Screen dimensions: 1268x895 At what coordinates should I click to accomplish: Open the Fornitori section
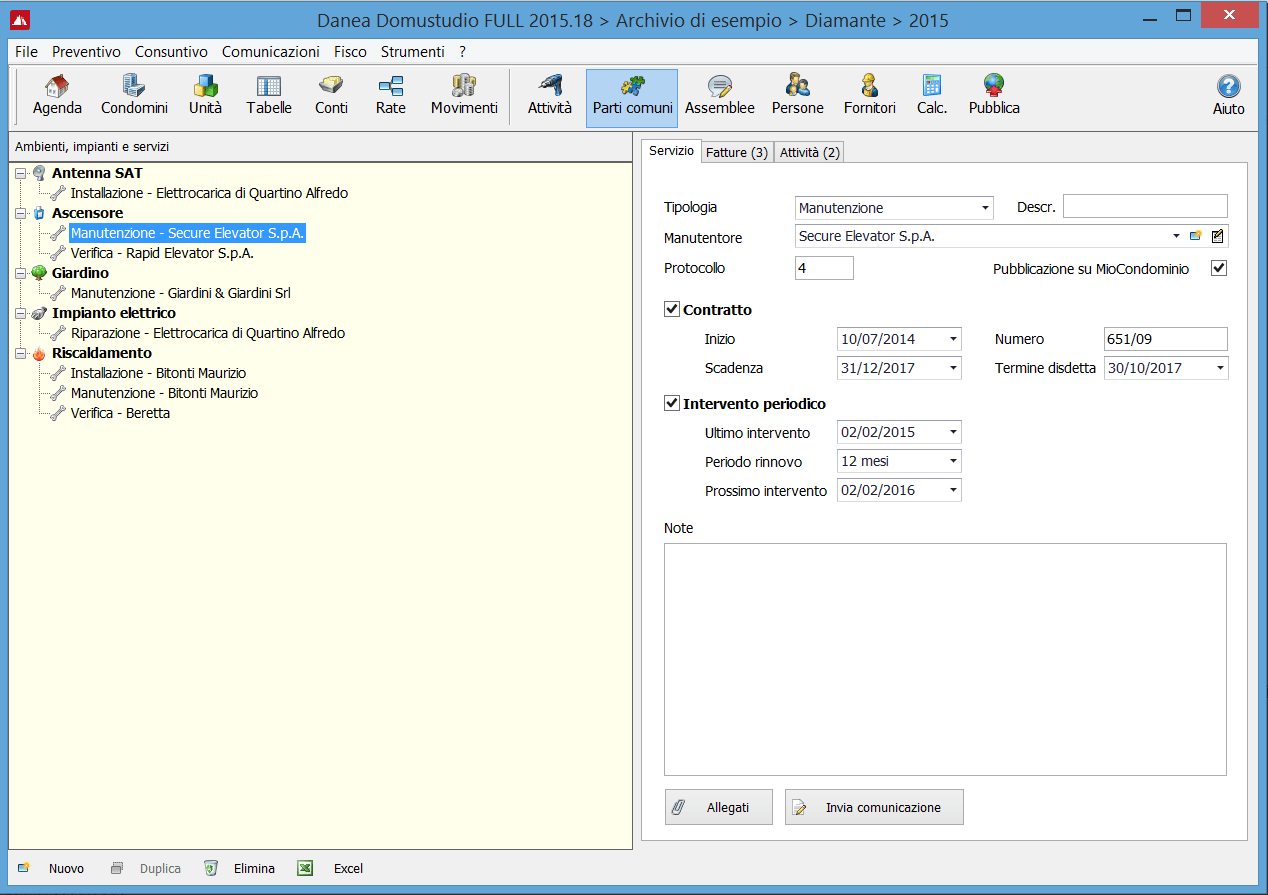point(870,96)
